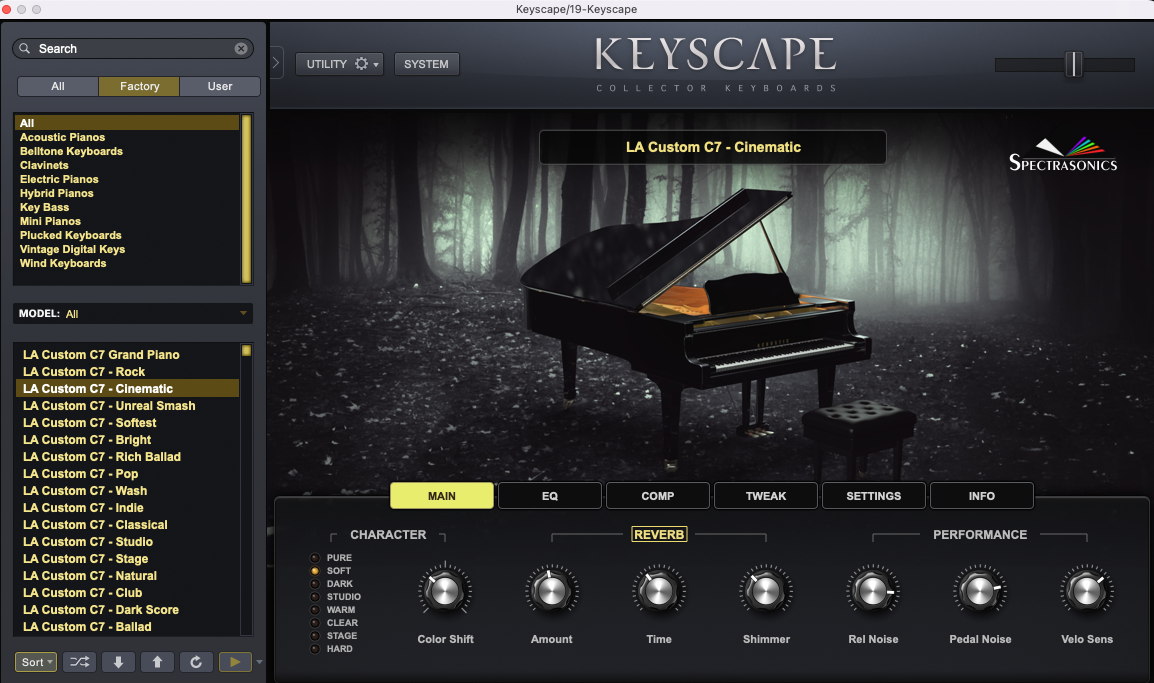Load the LA Custom C7 Grand Piano patch
Screen dimensions: 1154x683
point(127,355)
